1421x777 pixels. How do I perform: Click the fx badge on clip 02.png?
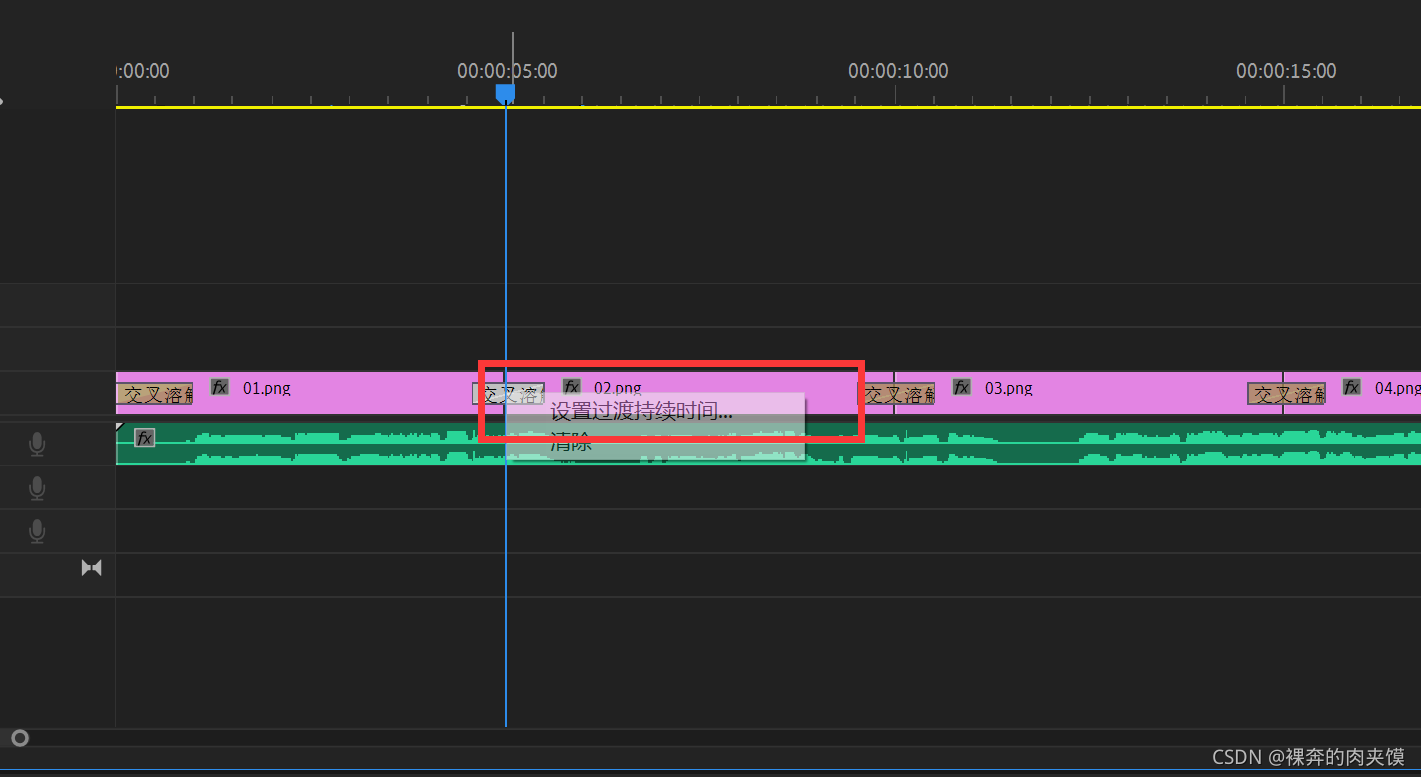tap(572, 387)
